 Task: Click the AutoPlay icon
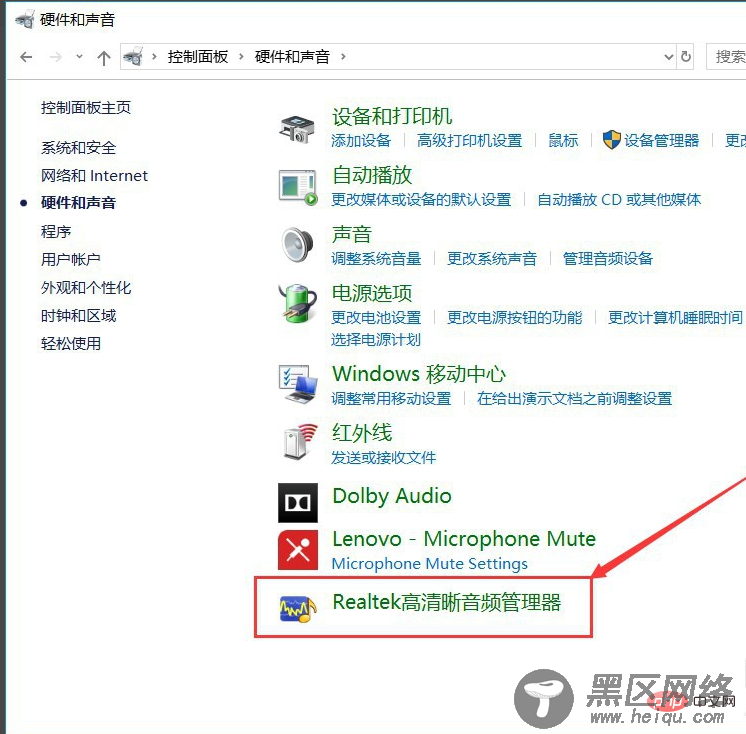tap(298, 187)
